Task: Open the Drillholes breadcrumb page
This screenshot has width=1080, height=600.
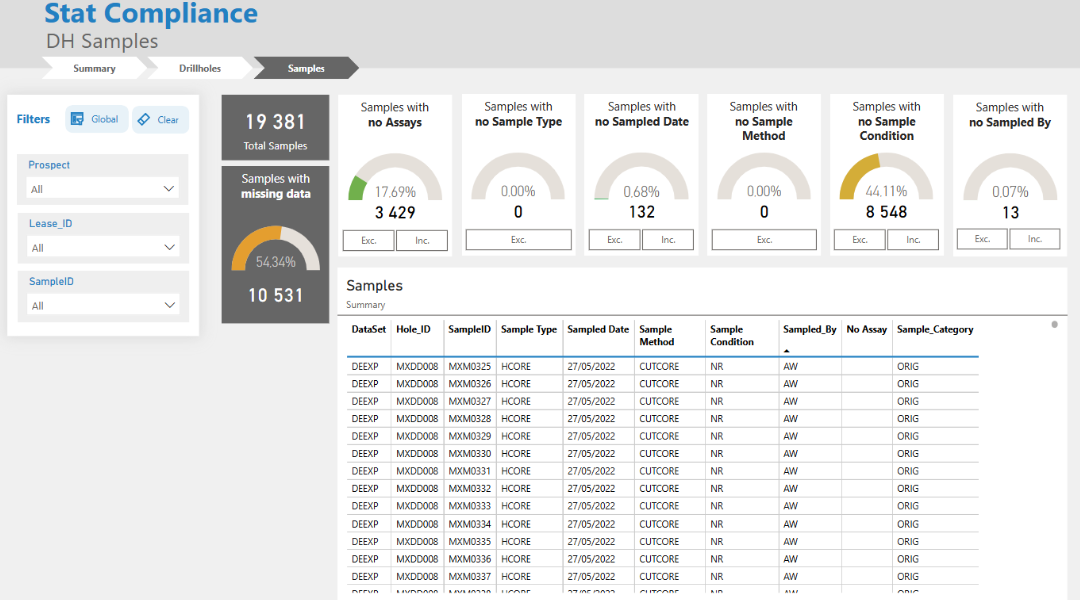Action: 199,68
